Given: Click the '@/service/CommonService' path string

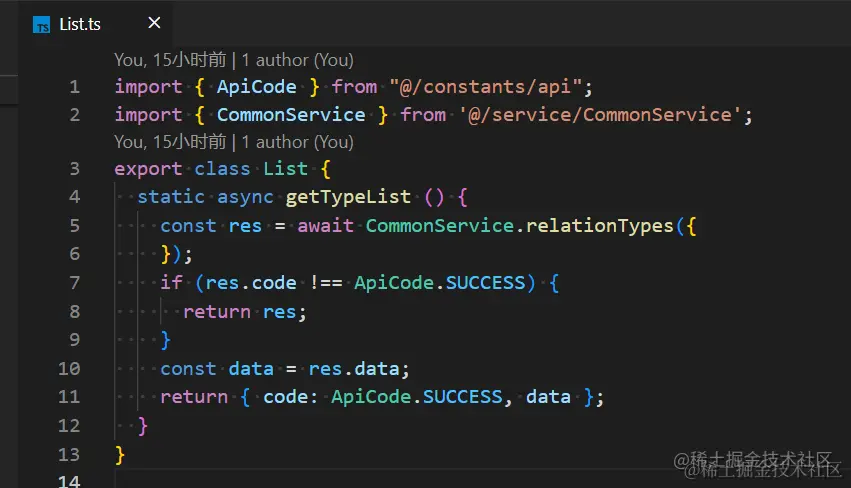Looking at the screenshot, I should pyautogui.click(x=600, y=115).
